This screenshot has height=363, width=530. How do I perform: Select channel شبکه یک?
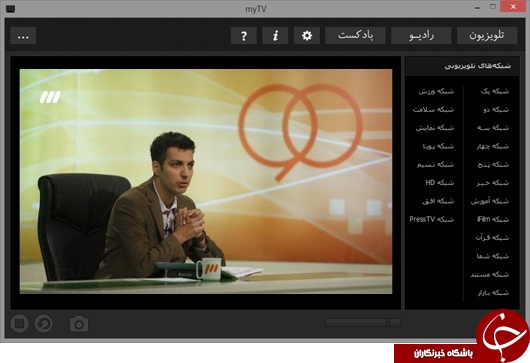(495, 91)
